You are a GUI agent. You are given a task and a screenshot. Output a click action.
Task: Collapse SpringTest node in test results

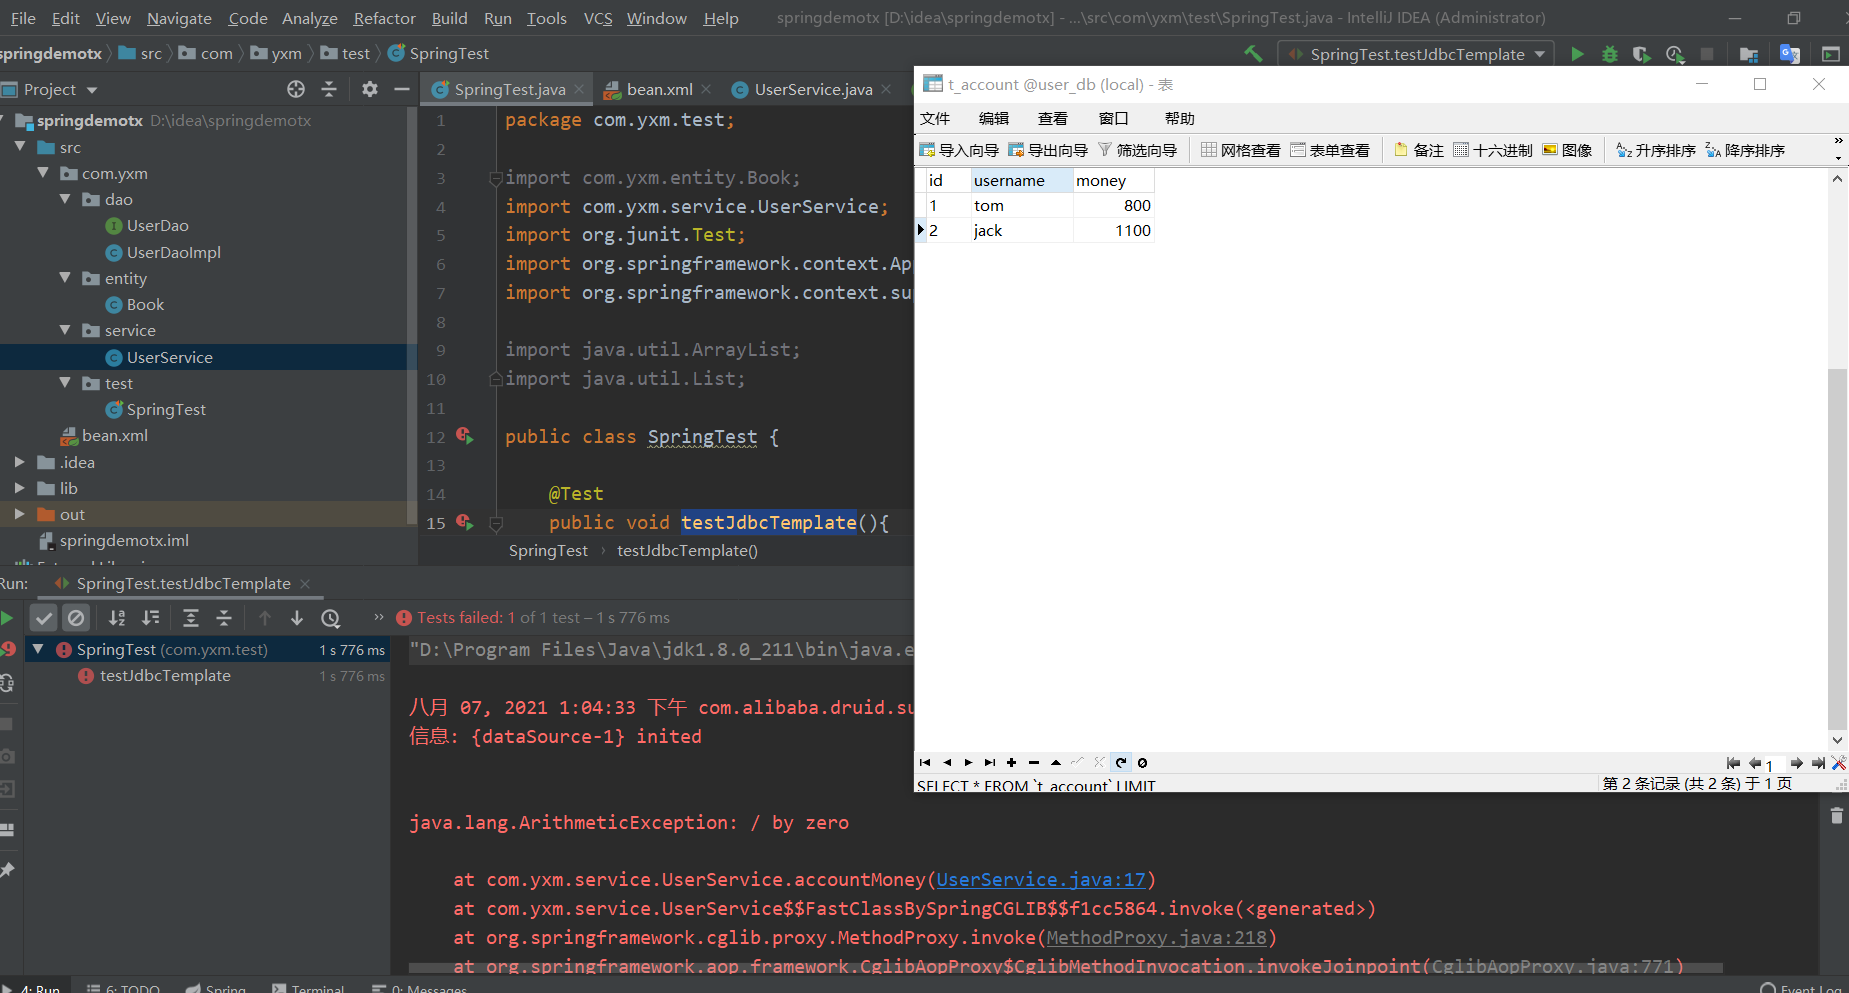point(38,649)
